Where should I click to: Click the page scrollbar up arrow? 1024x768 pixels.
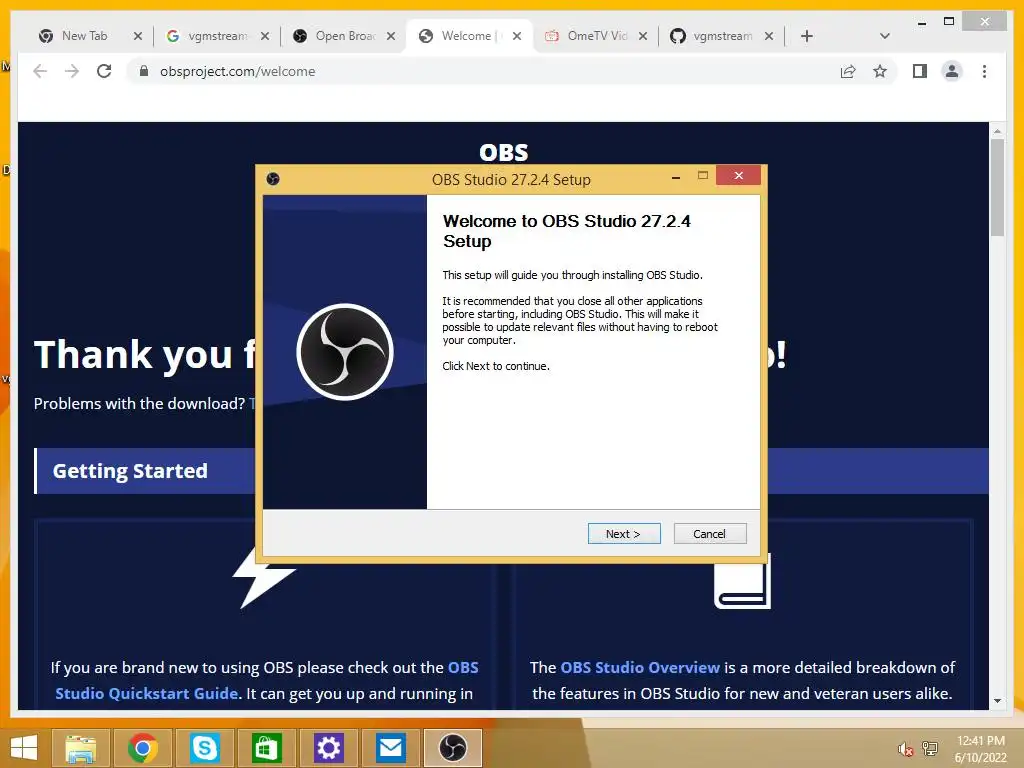pos(997,131)
